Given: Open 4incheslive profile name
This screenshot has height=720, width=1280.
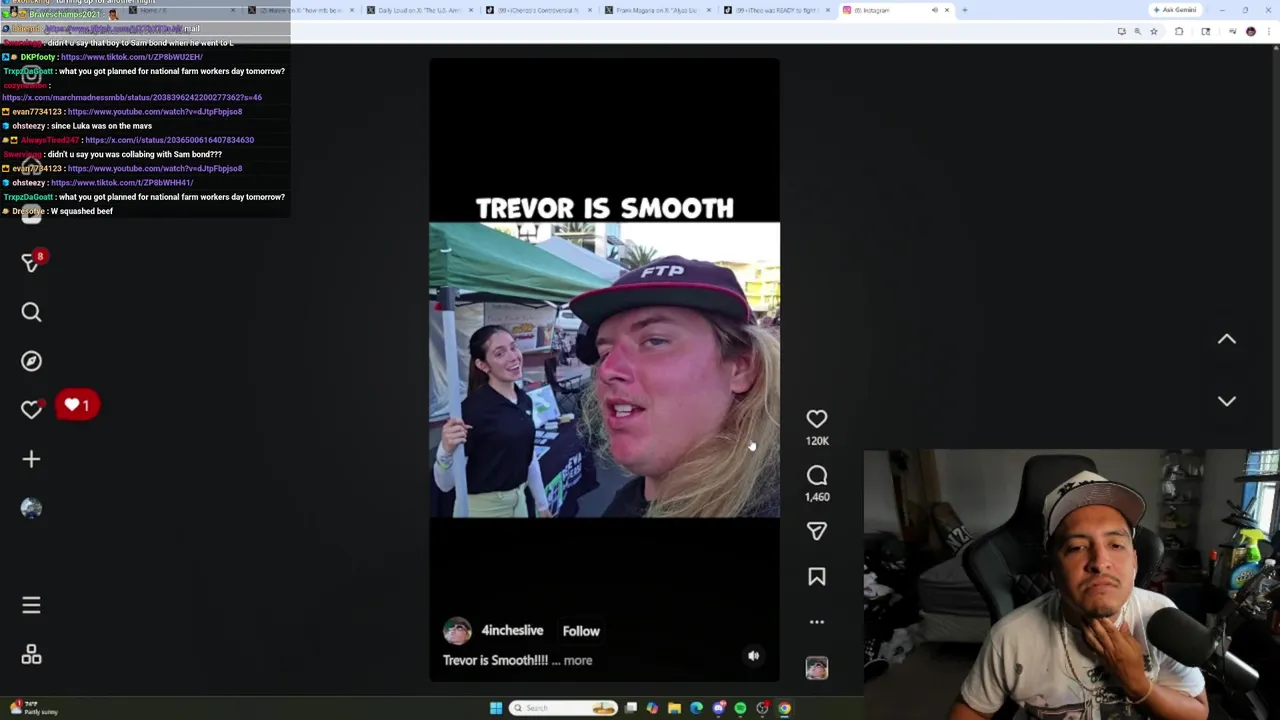Looking at the screenshot, I should coord(512,630).
